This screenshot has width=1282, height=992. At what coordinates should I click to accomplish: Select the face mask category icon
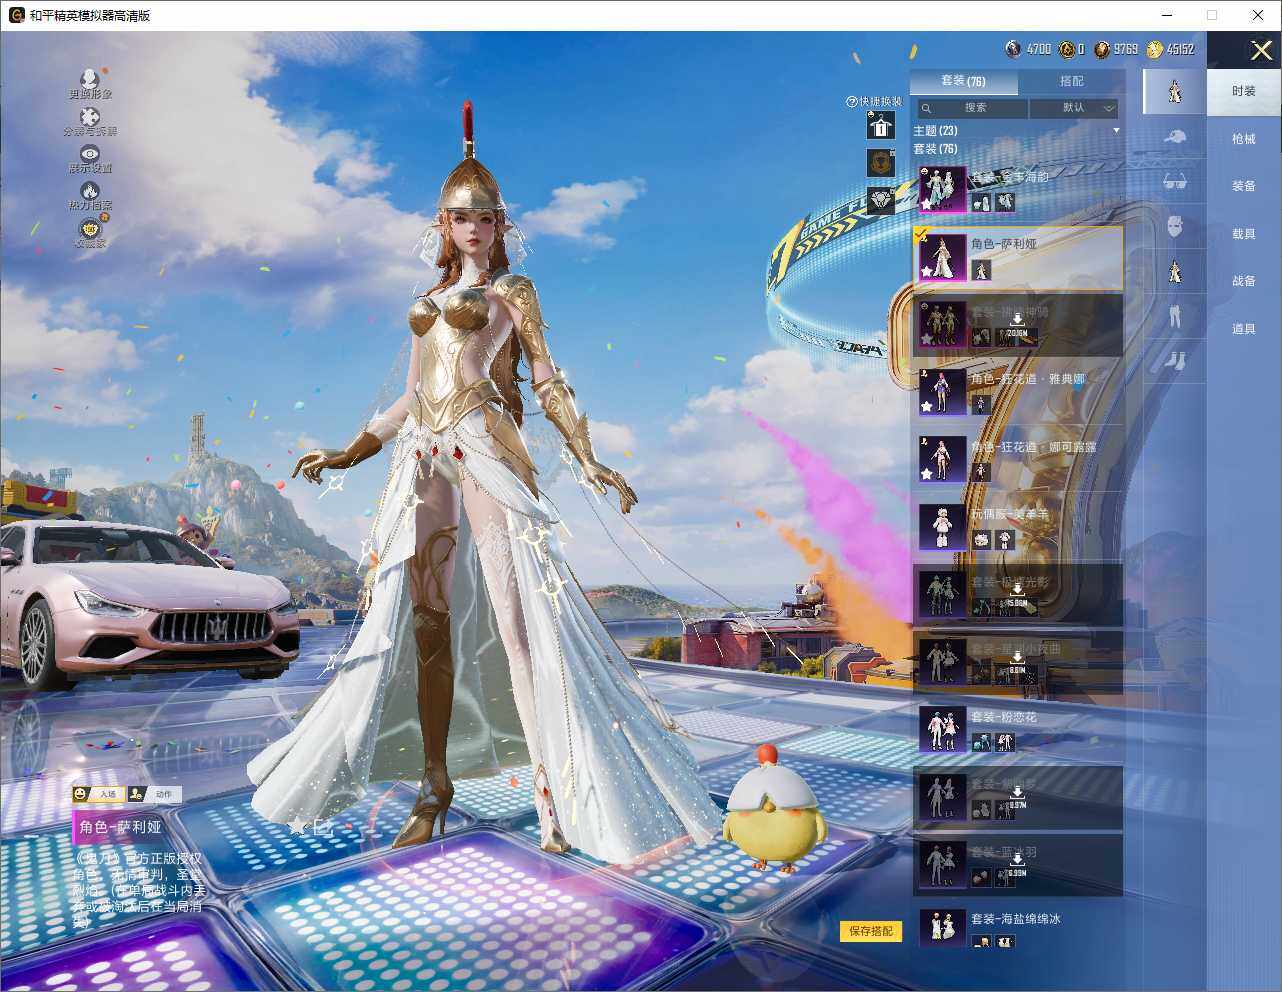coord(1175,226)
